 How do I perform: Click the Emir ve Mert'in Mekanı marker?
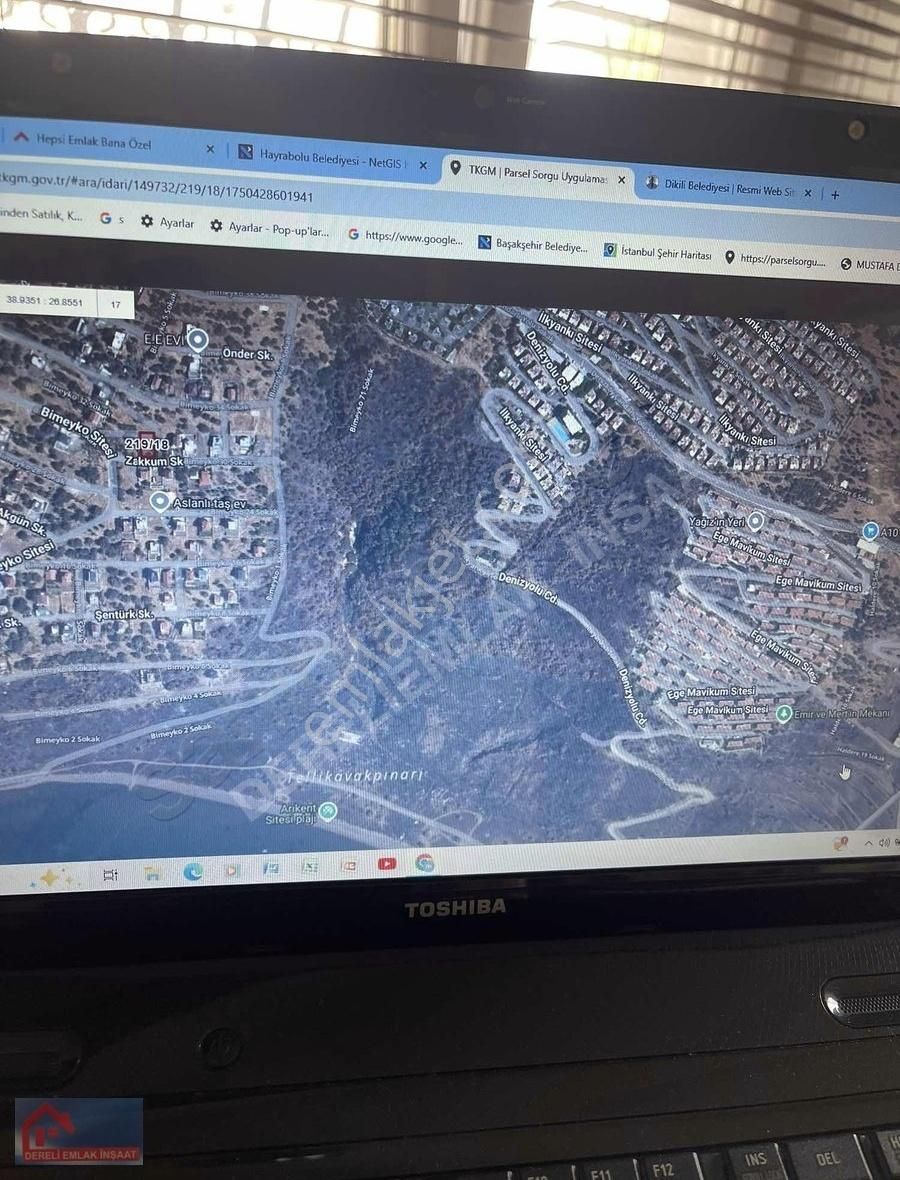point(783,713)
